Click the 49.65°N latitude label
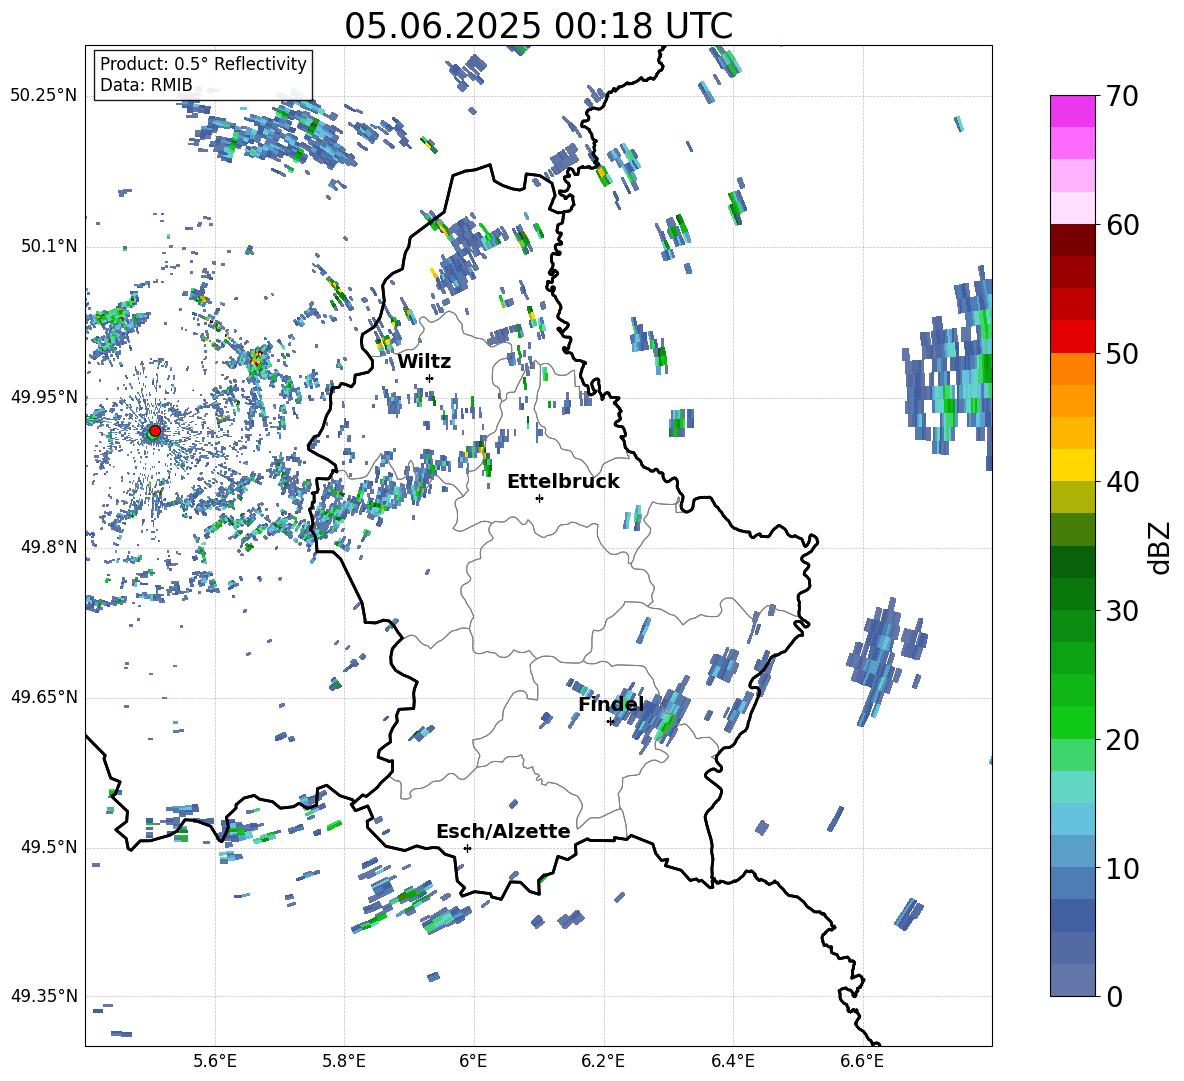 (44, 697)
